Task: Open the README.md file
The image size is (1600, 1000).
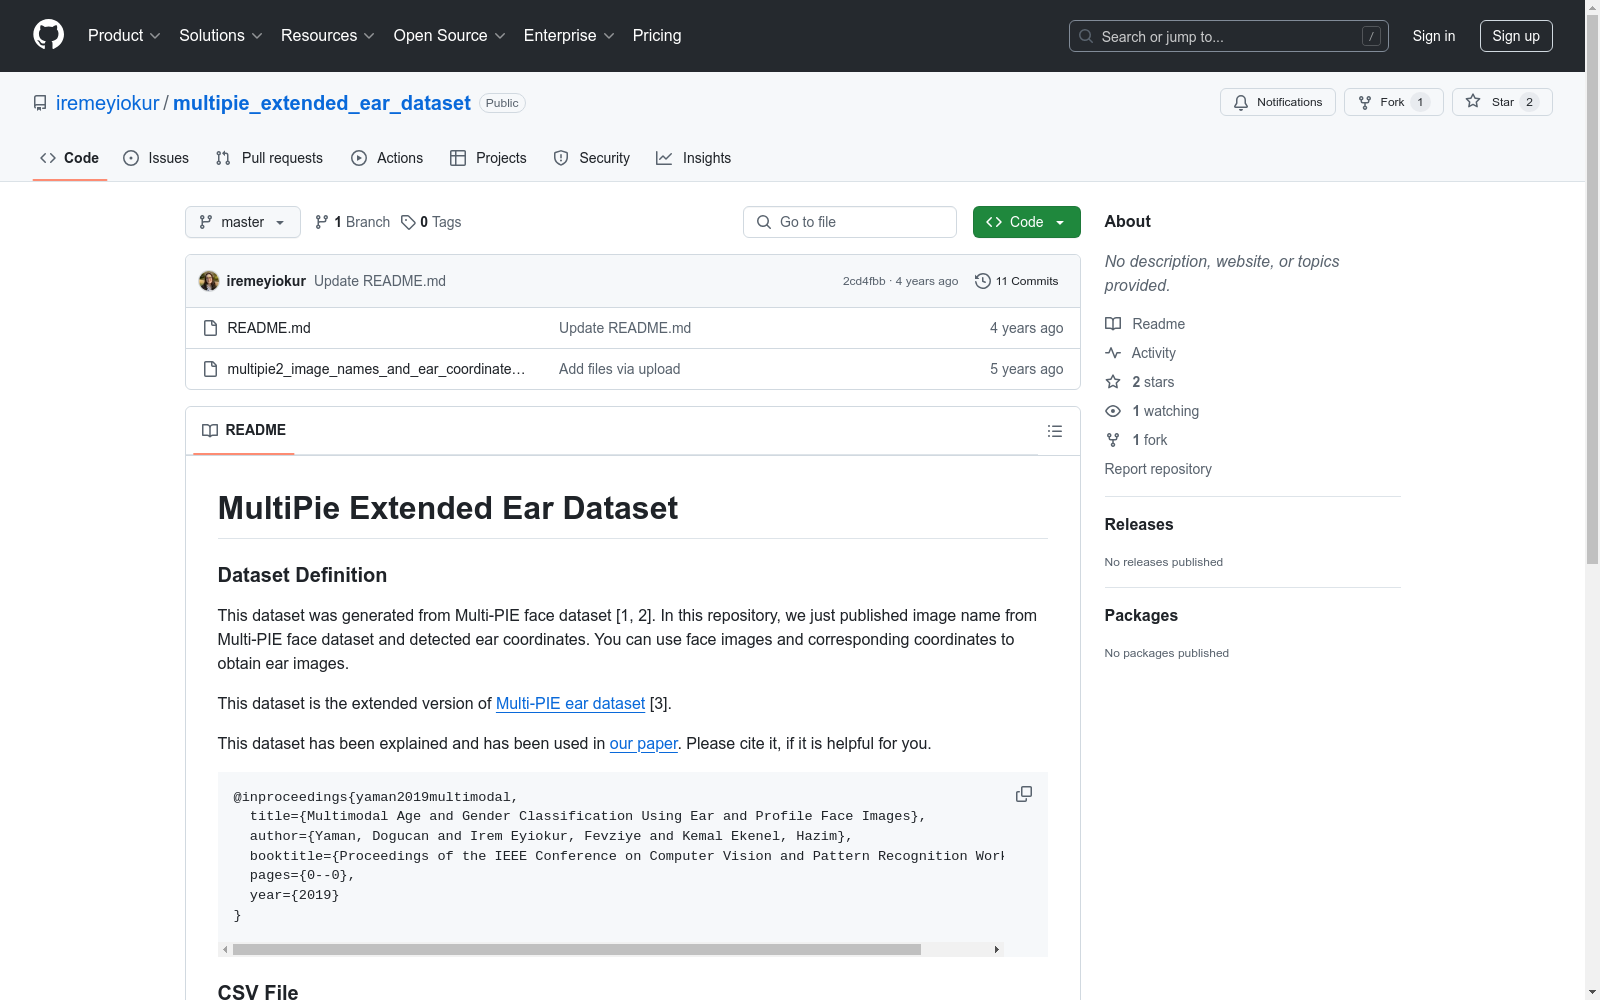Action: [x=269, y=328]
